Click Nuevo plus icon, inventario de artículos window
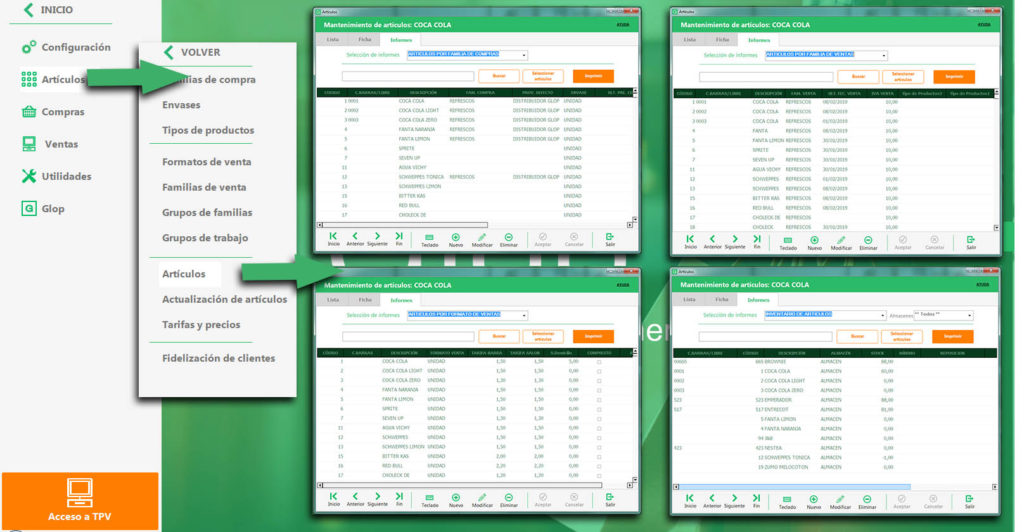This screenshot has height=532, width=1024. click(x=813, y=501)
